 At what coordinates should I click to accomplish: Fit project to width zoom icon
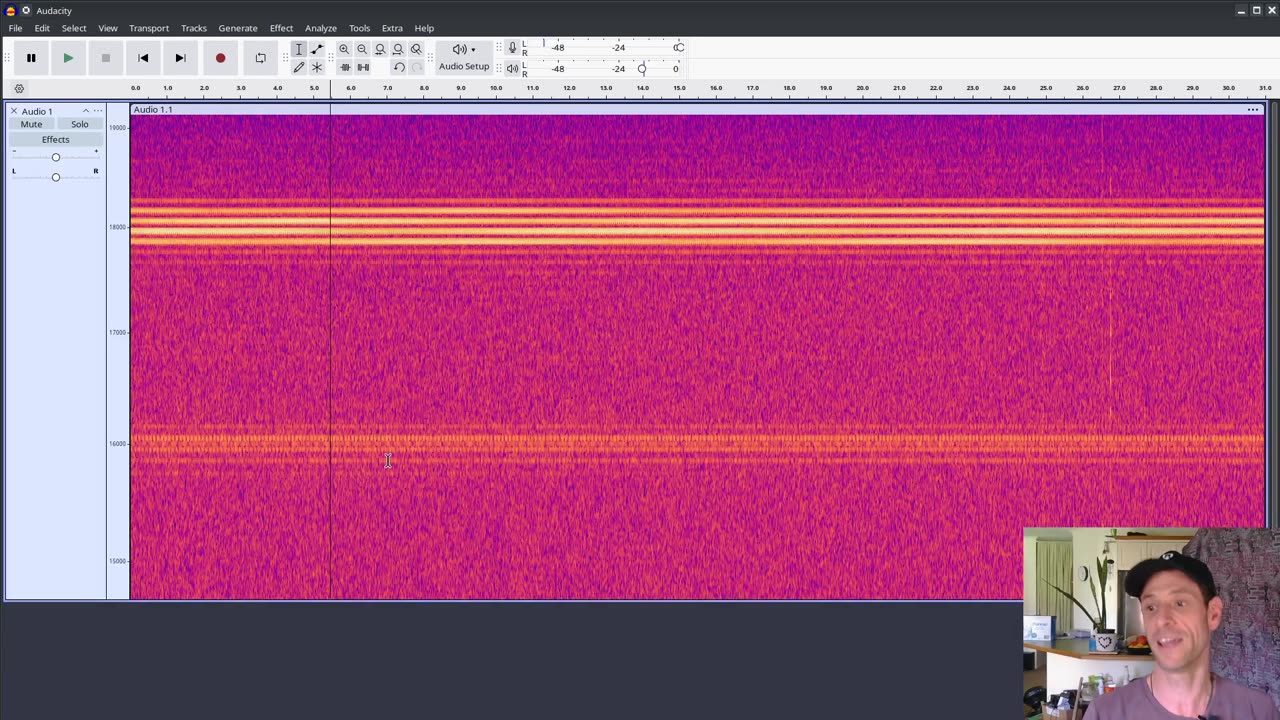tap(398, 49)
